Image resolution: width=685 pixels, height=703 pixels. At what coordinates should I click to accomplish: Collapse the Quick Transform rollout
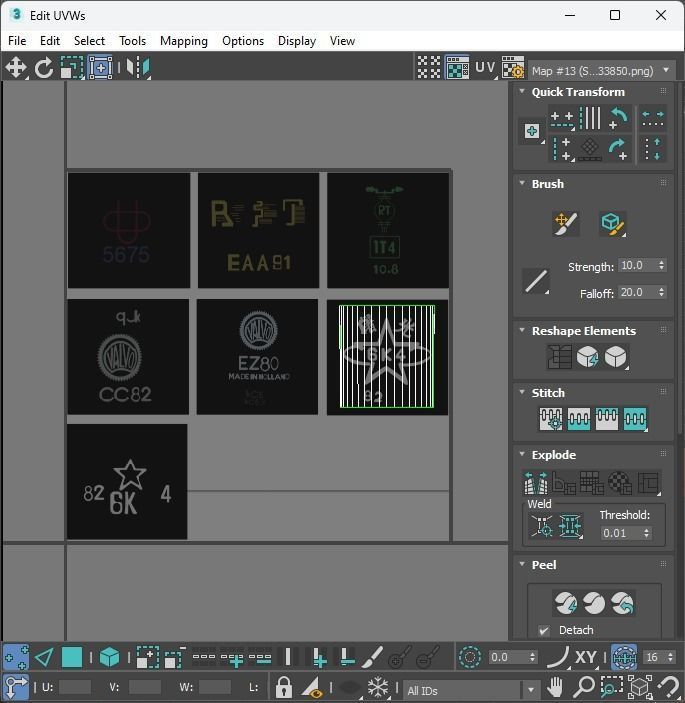[x=522, y=91]
